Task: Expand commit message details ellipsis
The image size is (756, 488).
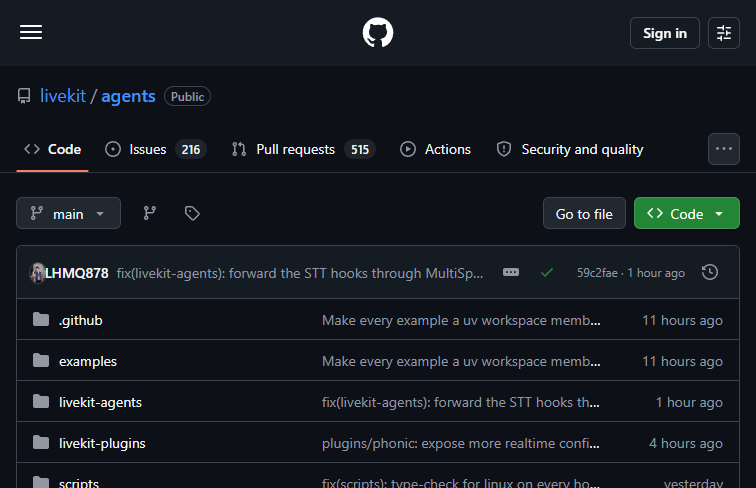Action: click(x=511, y=272)
